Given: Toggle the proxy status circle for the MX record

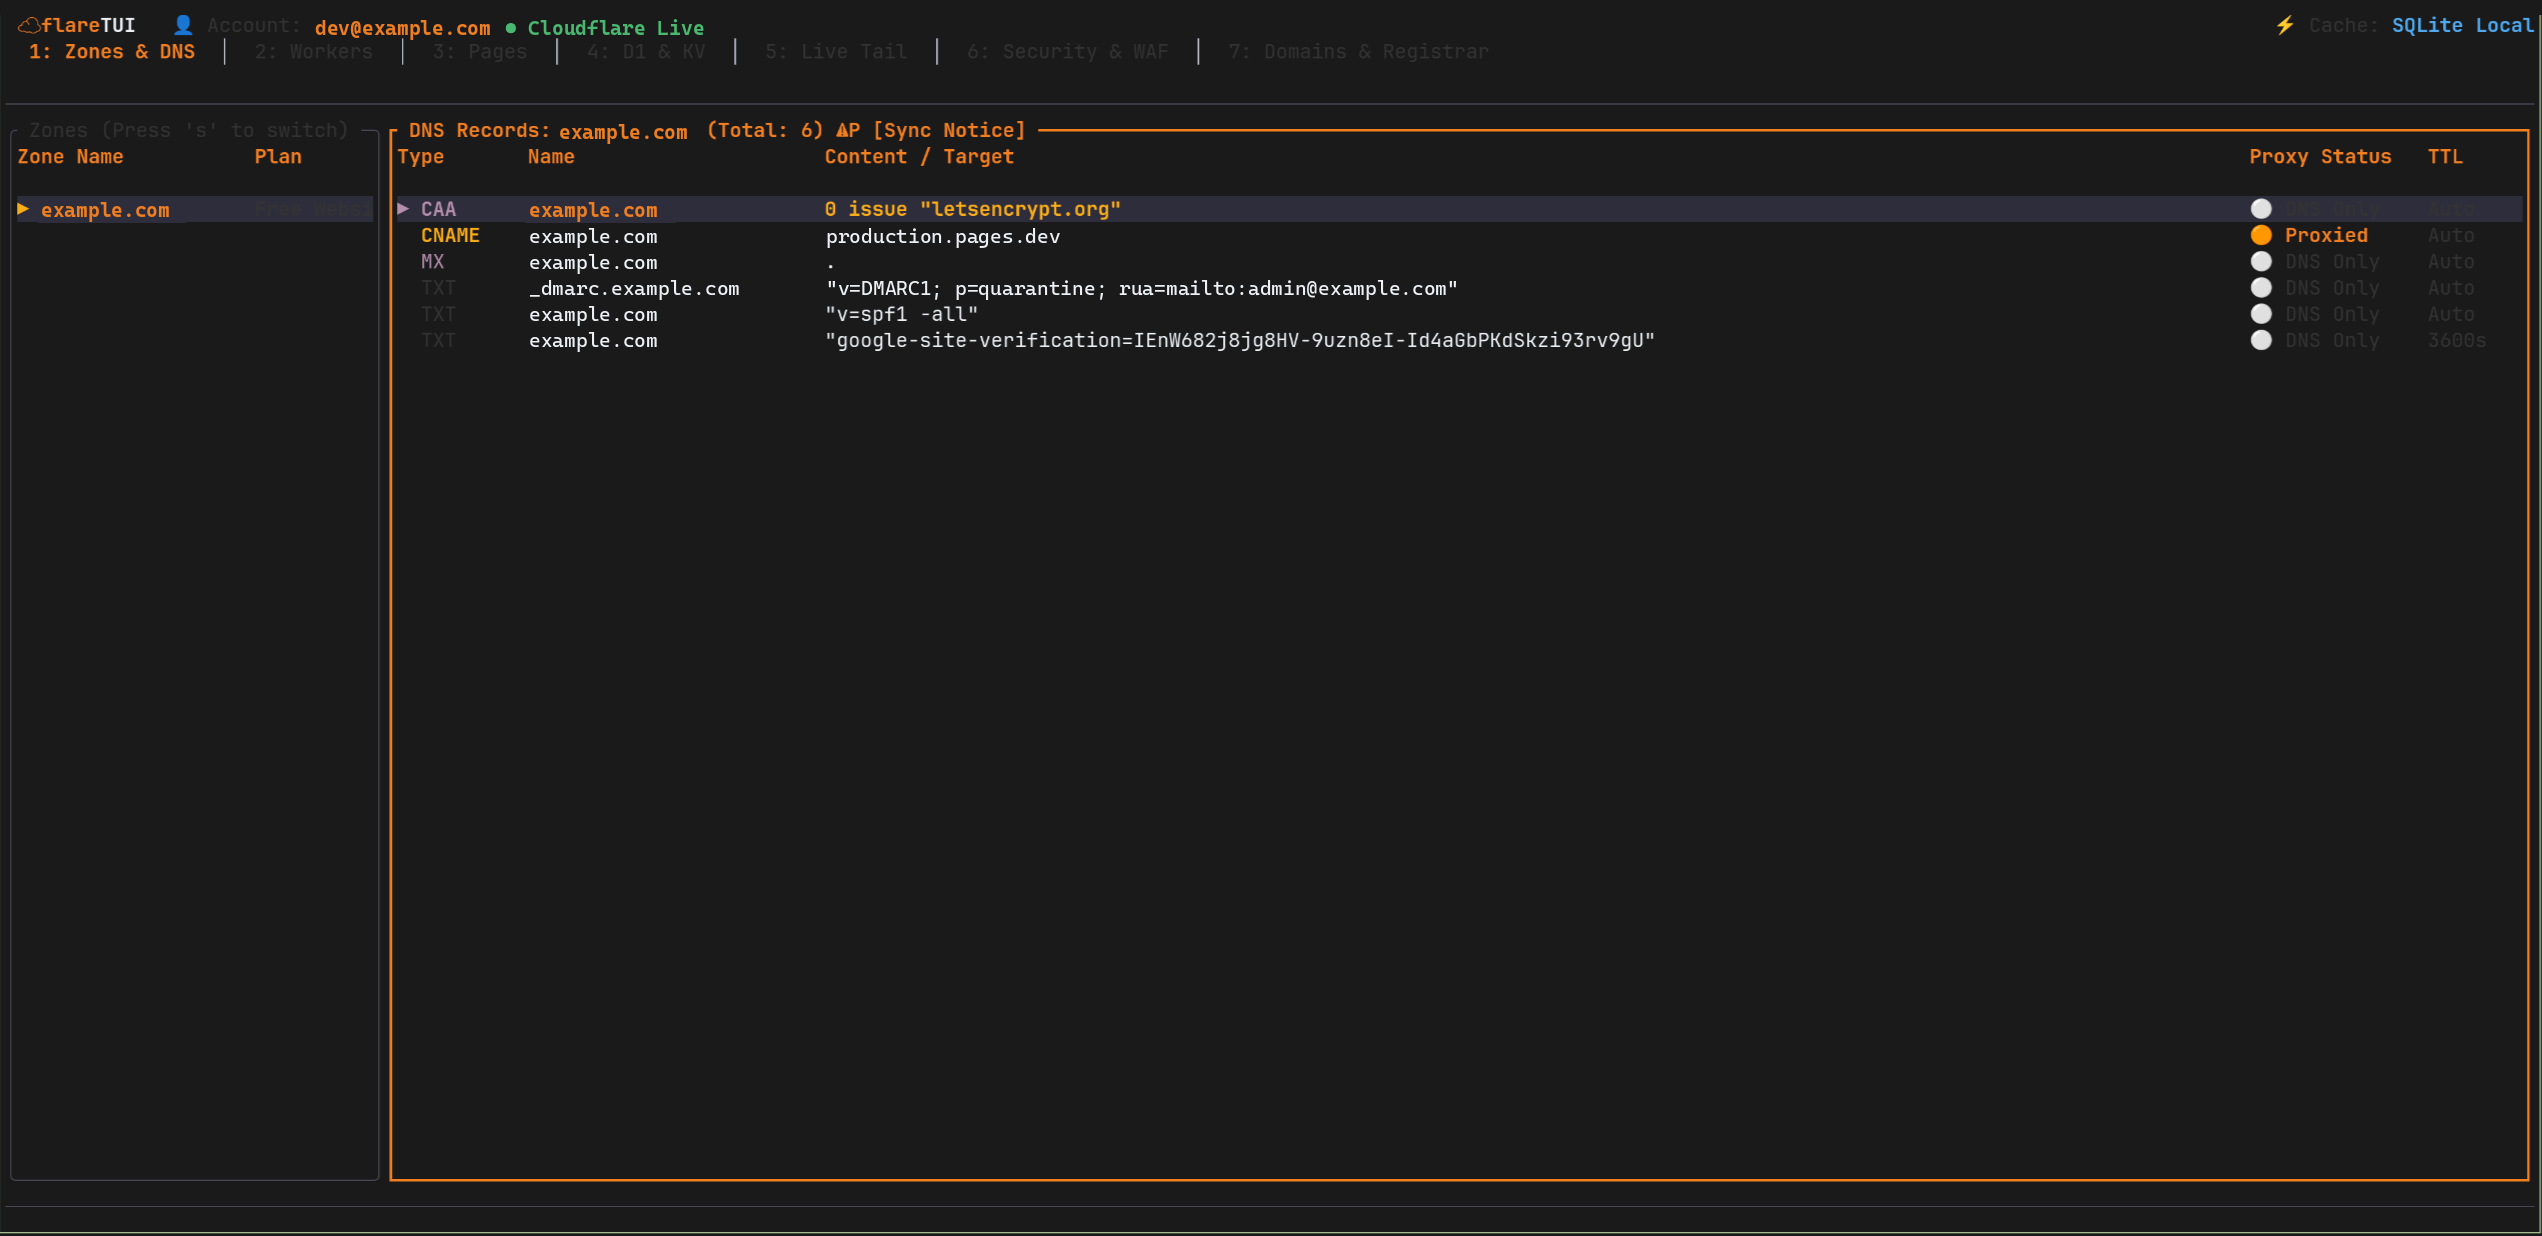Looking at the screenshot, I should coord(2261,261).
